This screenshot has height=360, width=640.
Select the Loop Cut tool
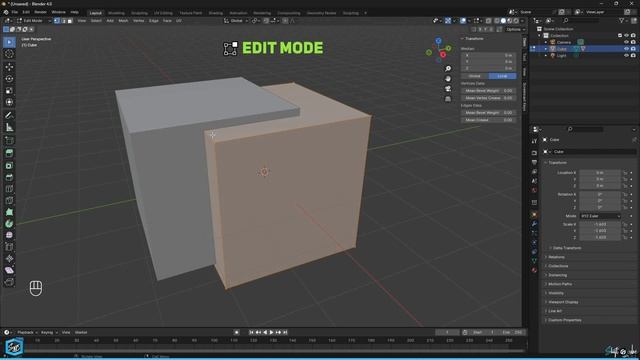click(x=9, y=189)
